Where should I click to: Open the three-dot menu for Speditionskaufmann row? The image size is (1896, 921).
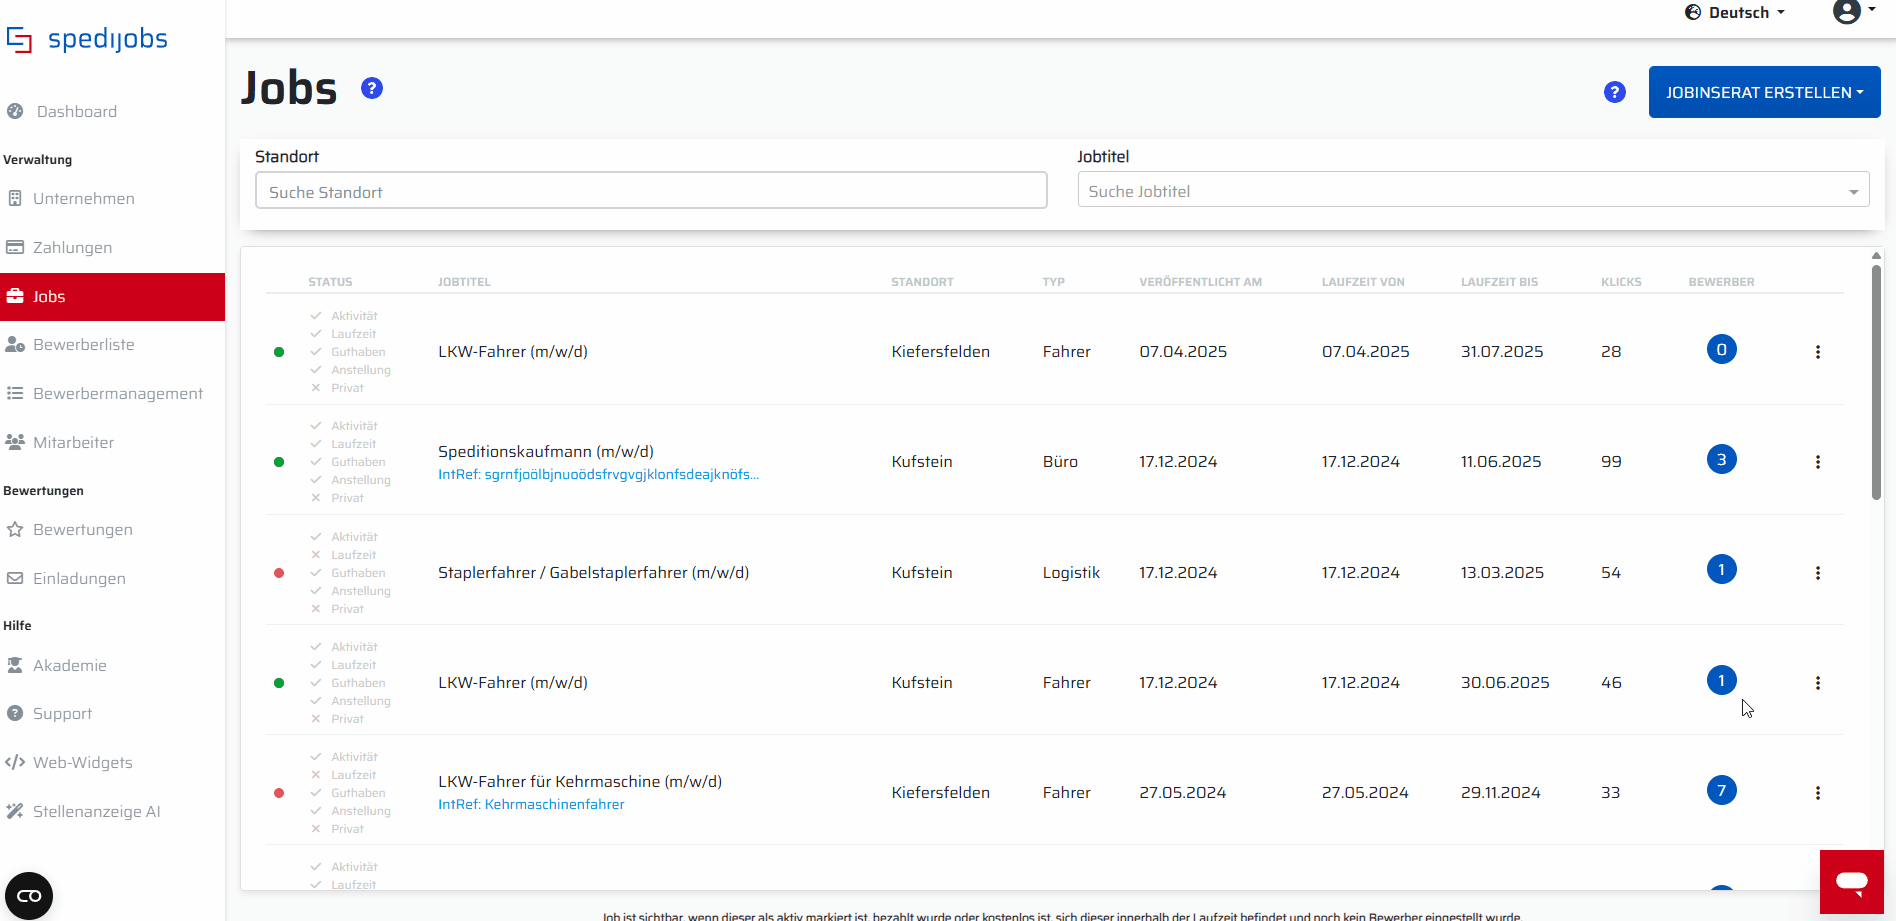click(1818, 462)
